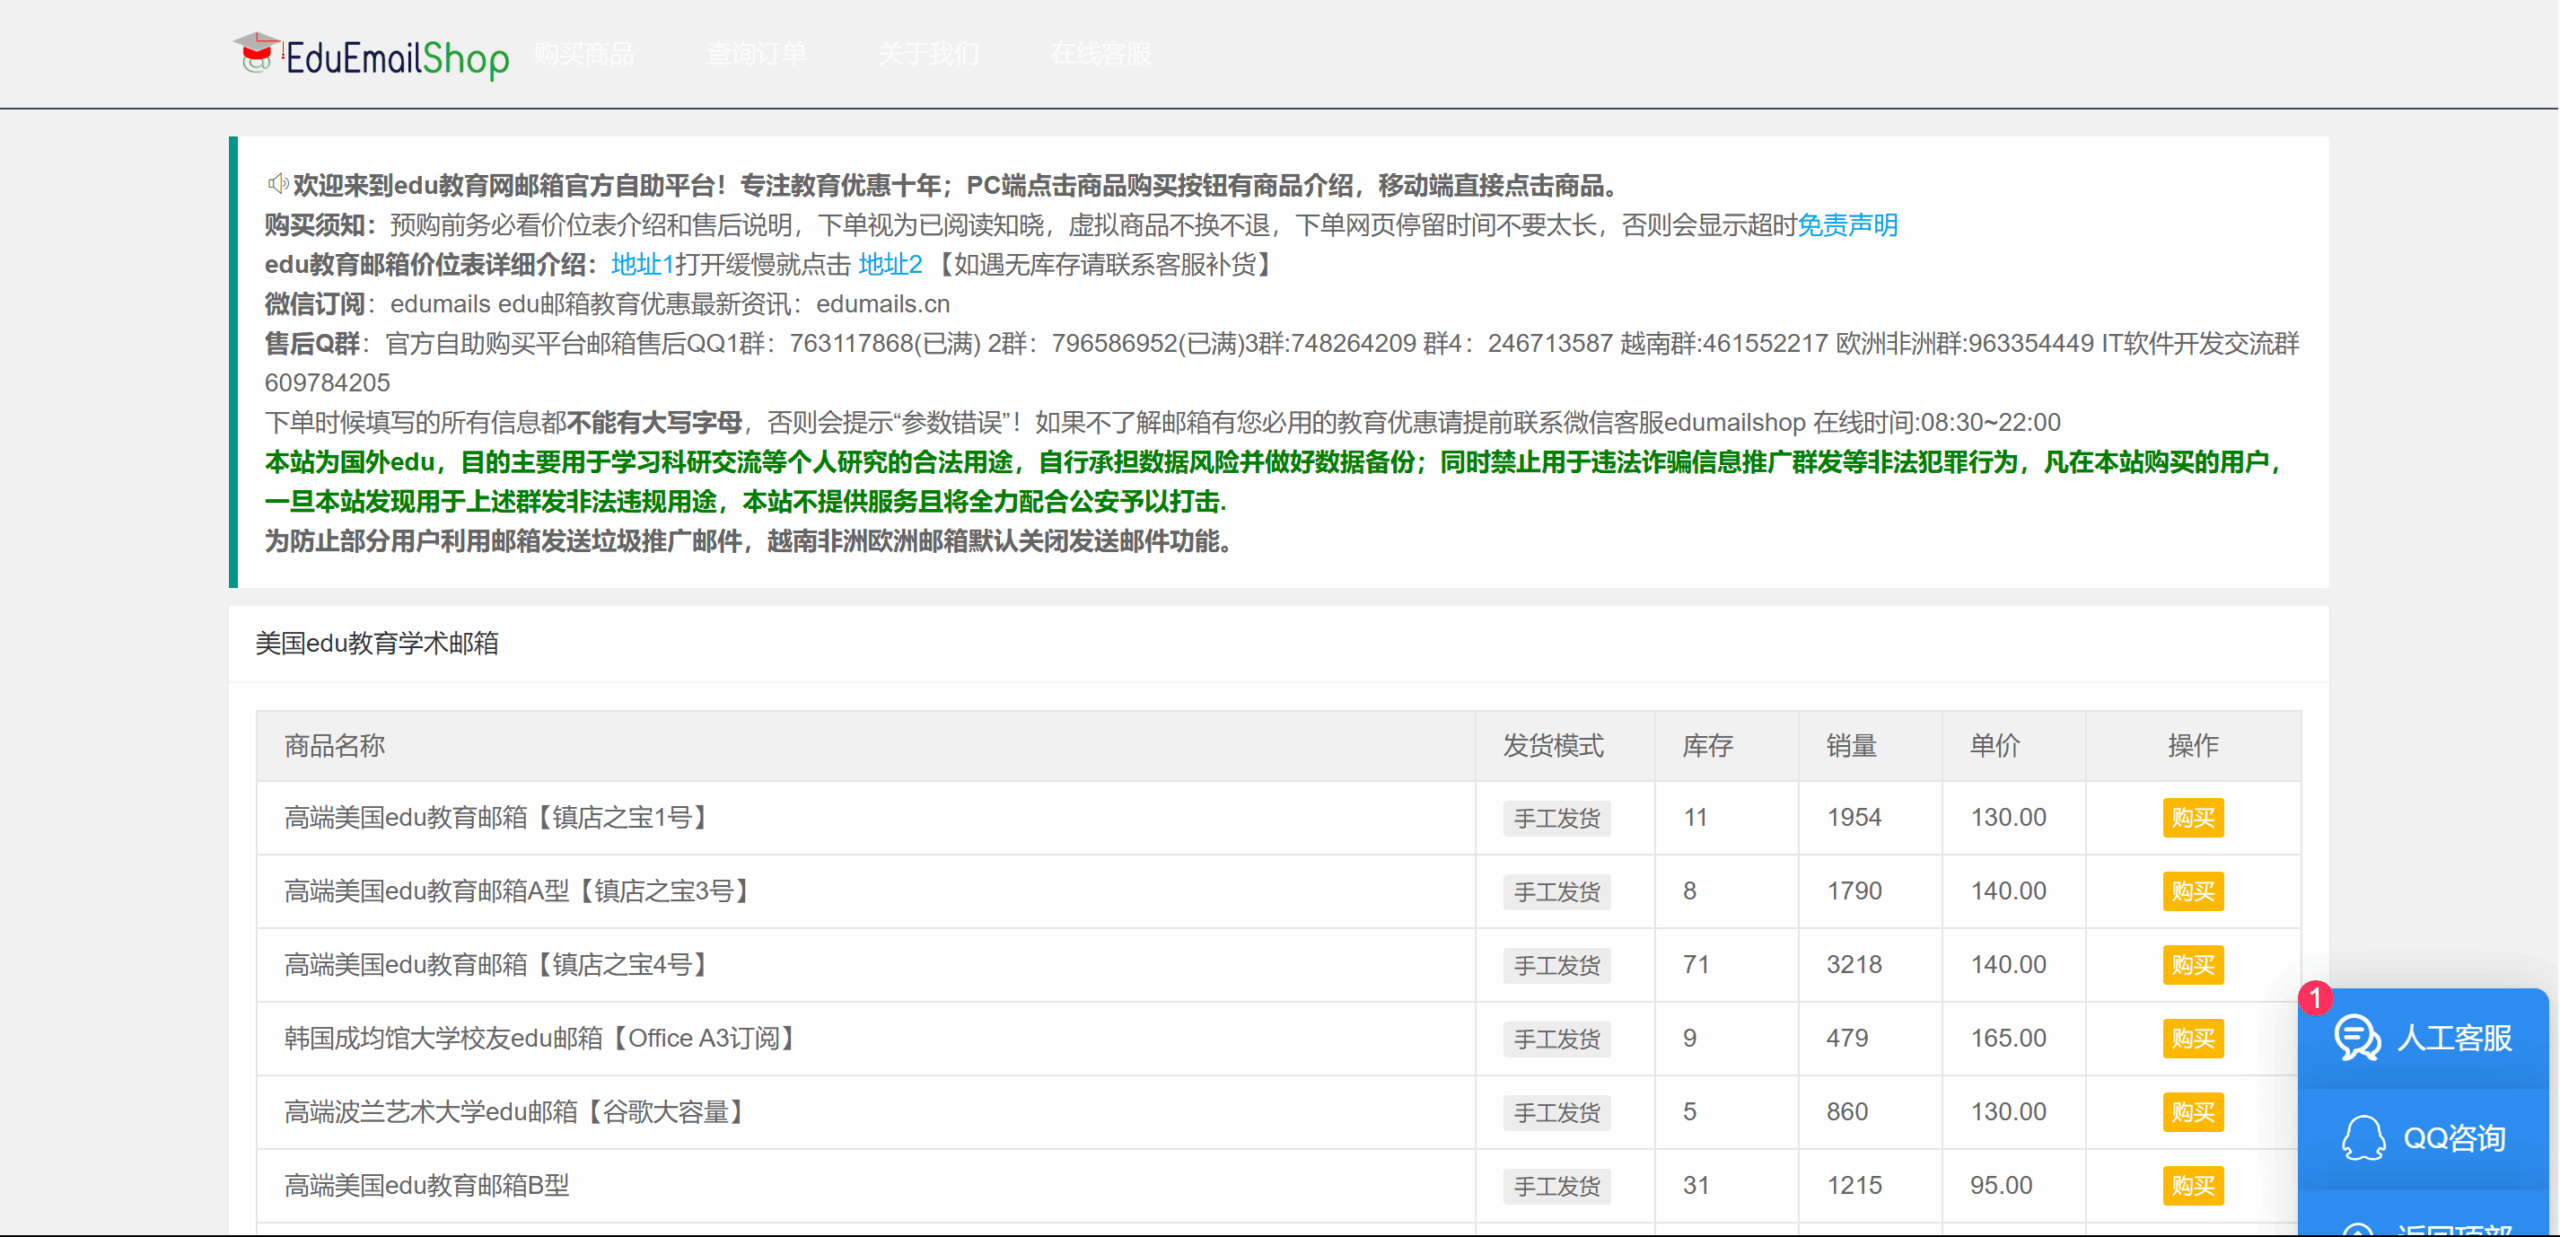Click the speaker announcement icon
The width and height of the screenshot is (2560, 1237).
277,184
